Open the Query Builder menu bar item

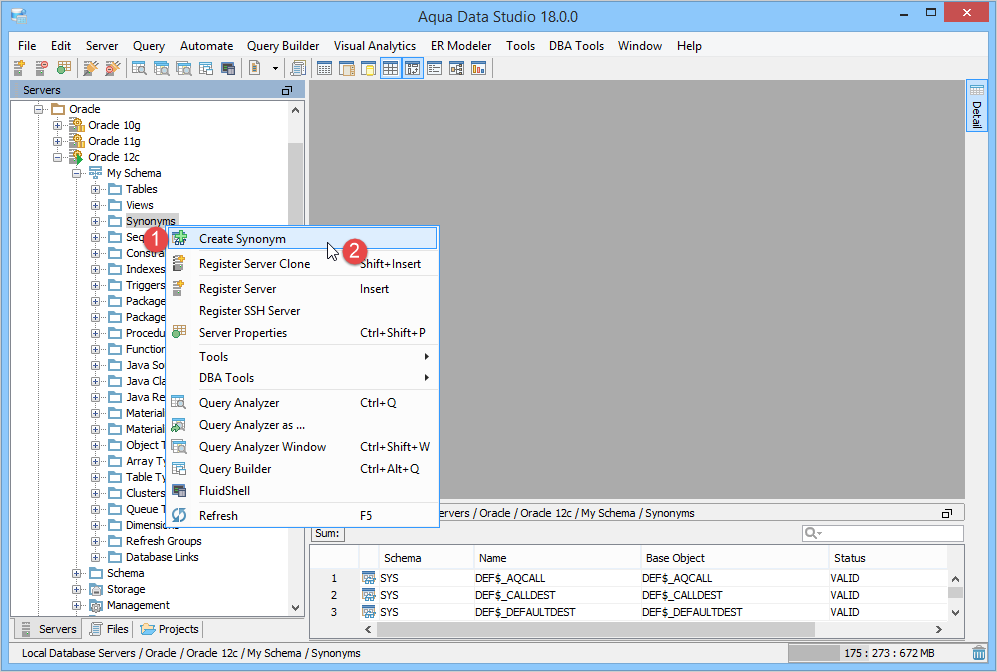[283, 46]
